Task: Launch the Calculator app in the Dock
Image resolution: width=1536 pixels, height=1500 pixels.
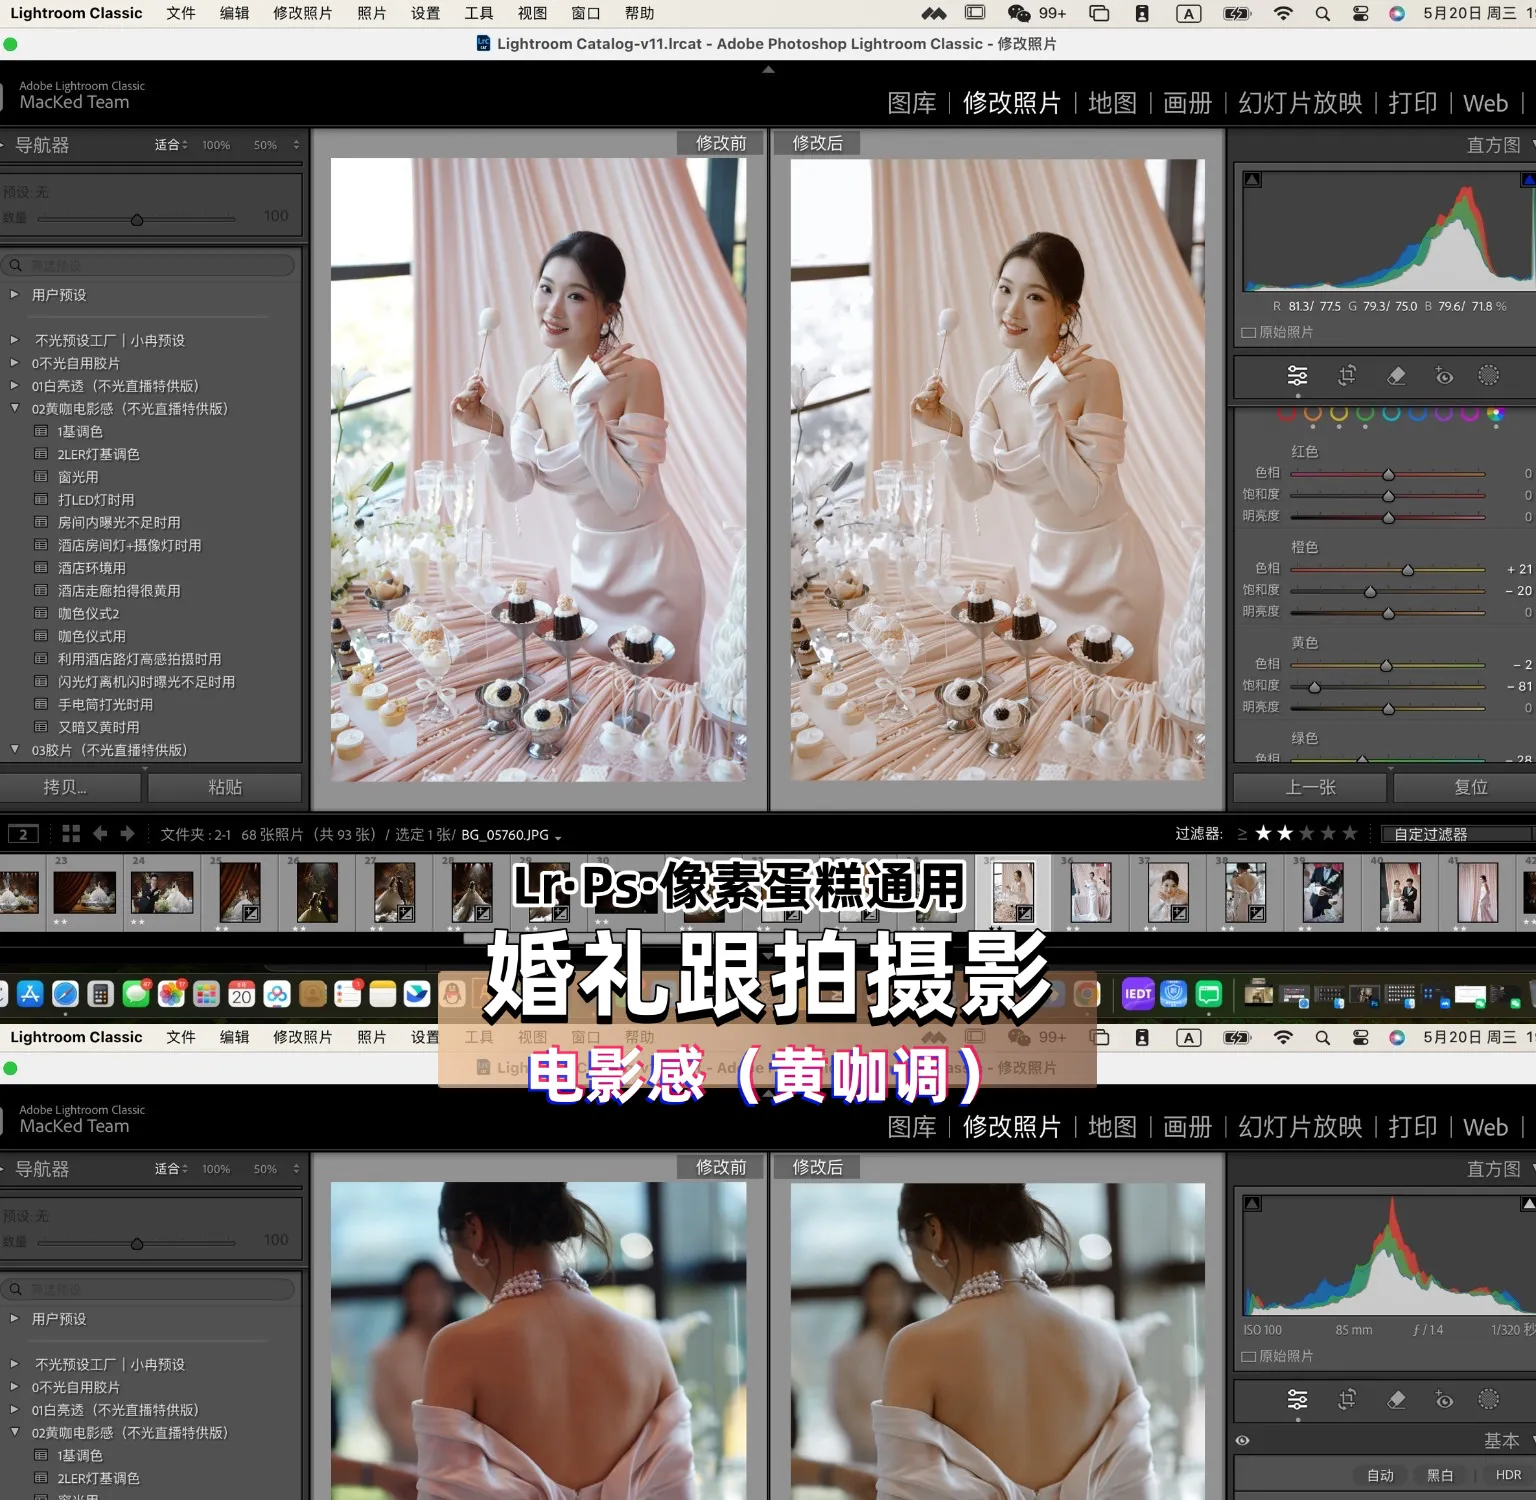Action: (100, 993)
